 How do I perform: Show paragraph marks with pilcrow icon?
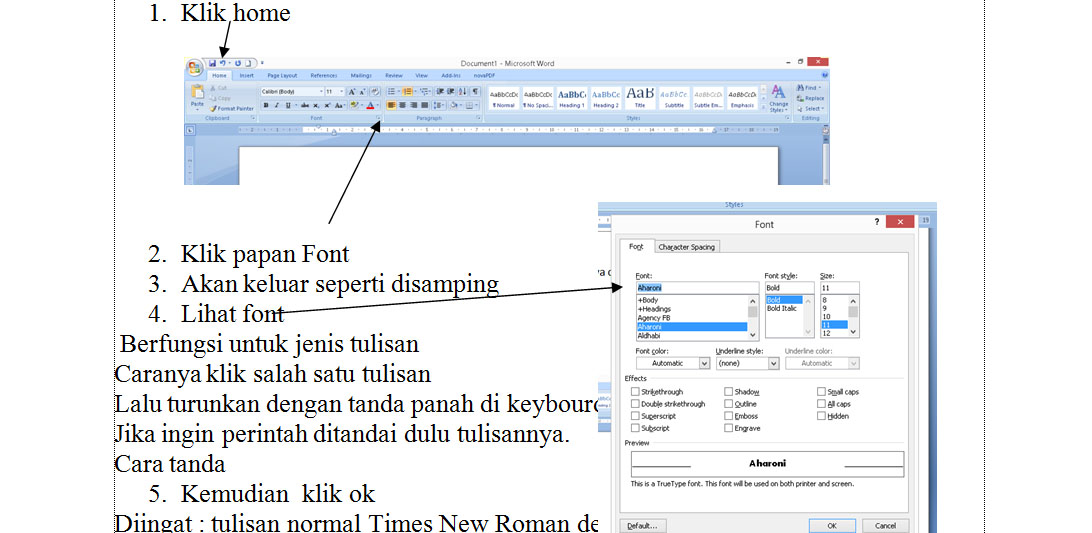coord(475,92)
